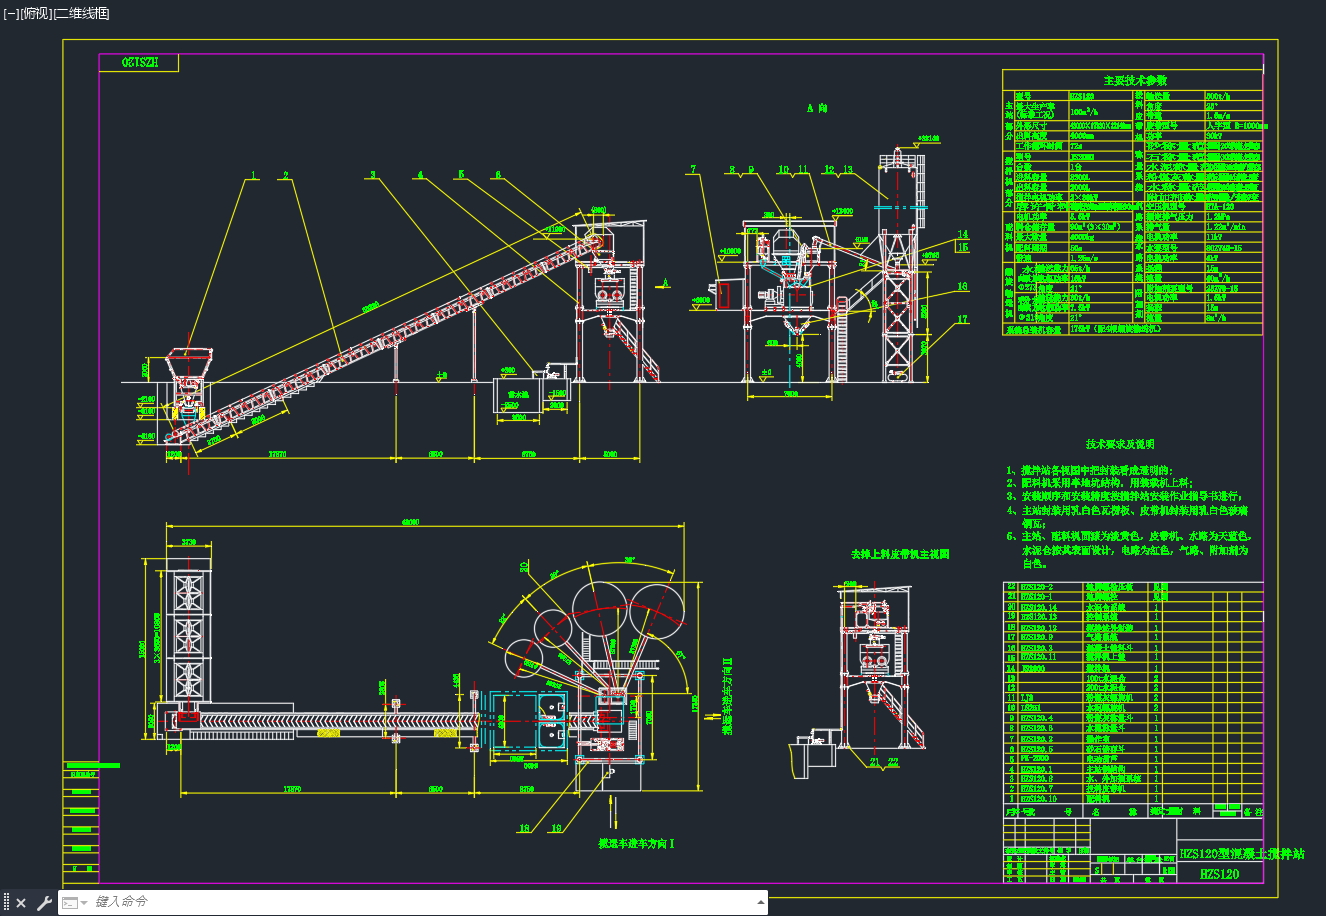Open command line customize wrench menu
The height and width of the screenshot is (916, 1326).
(x=44, y=903)
